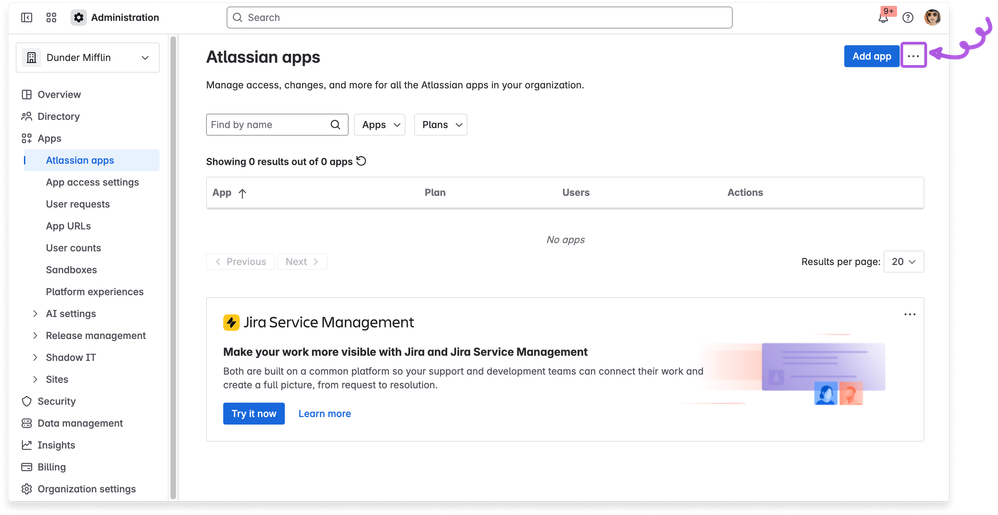The image size is (998, 515).
Task: Expand AI settings in sidebar
Action: pos(36,314)
